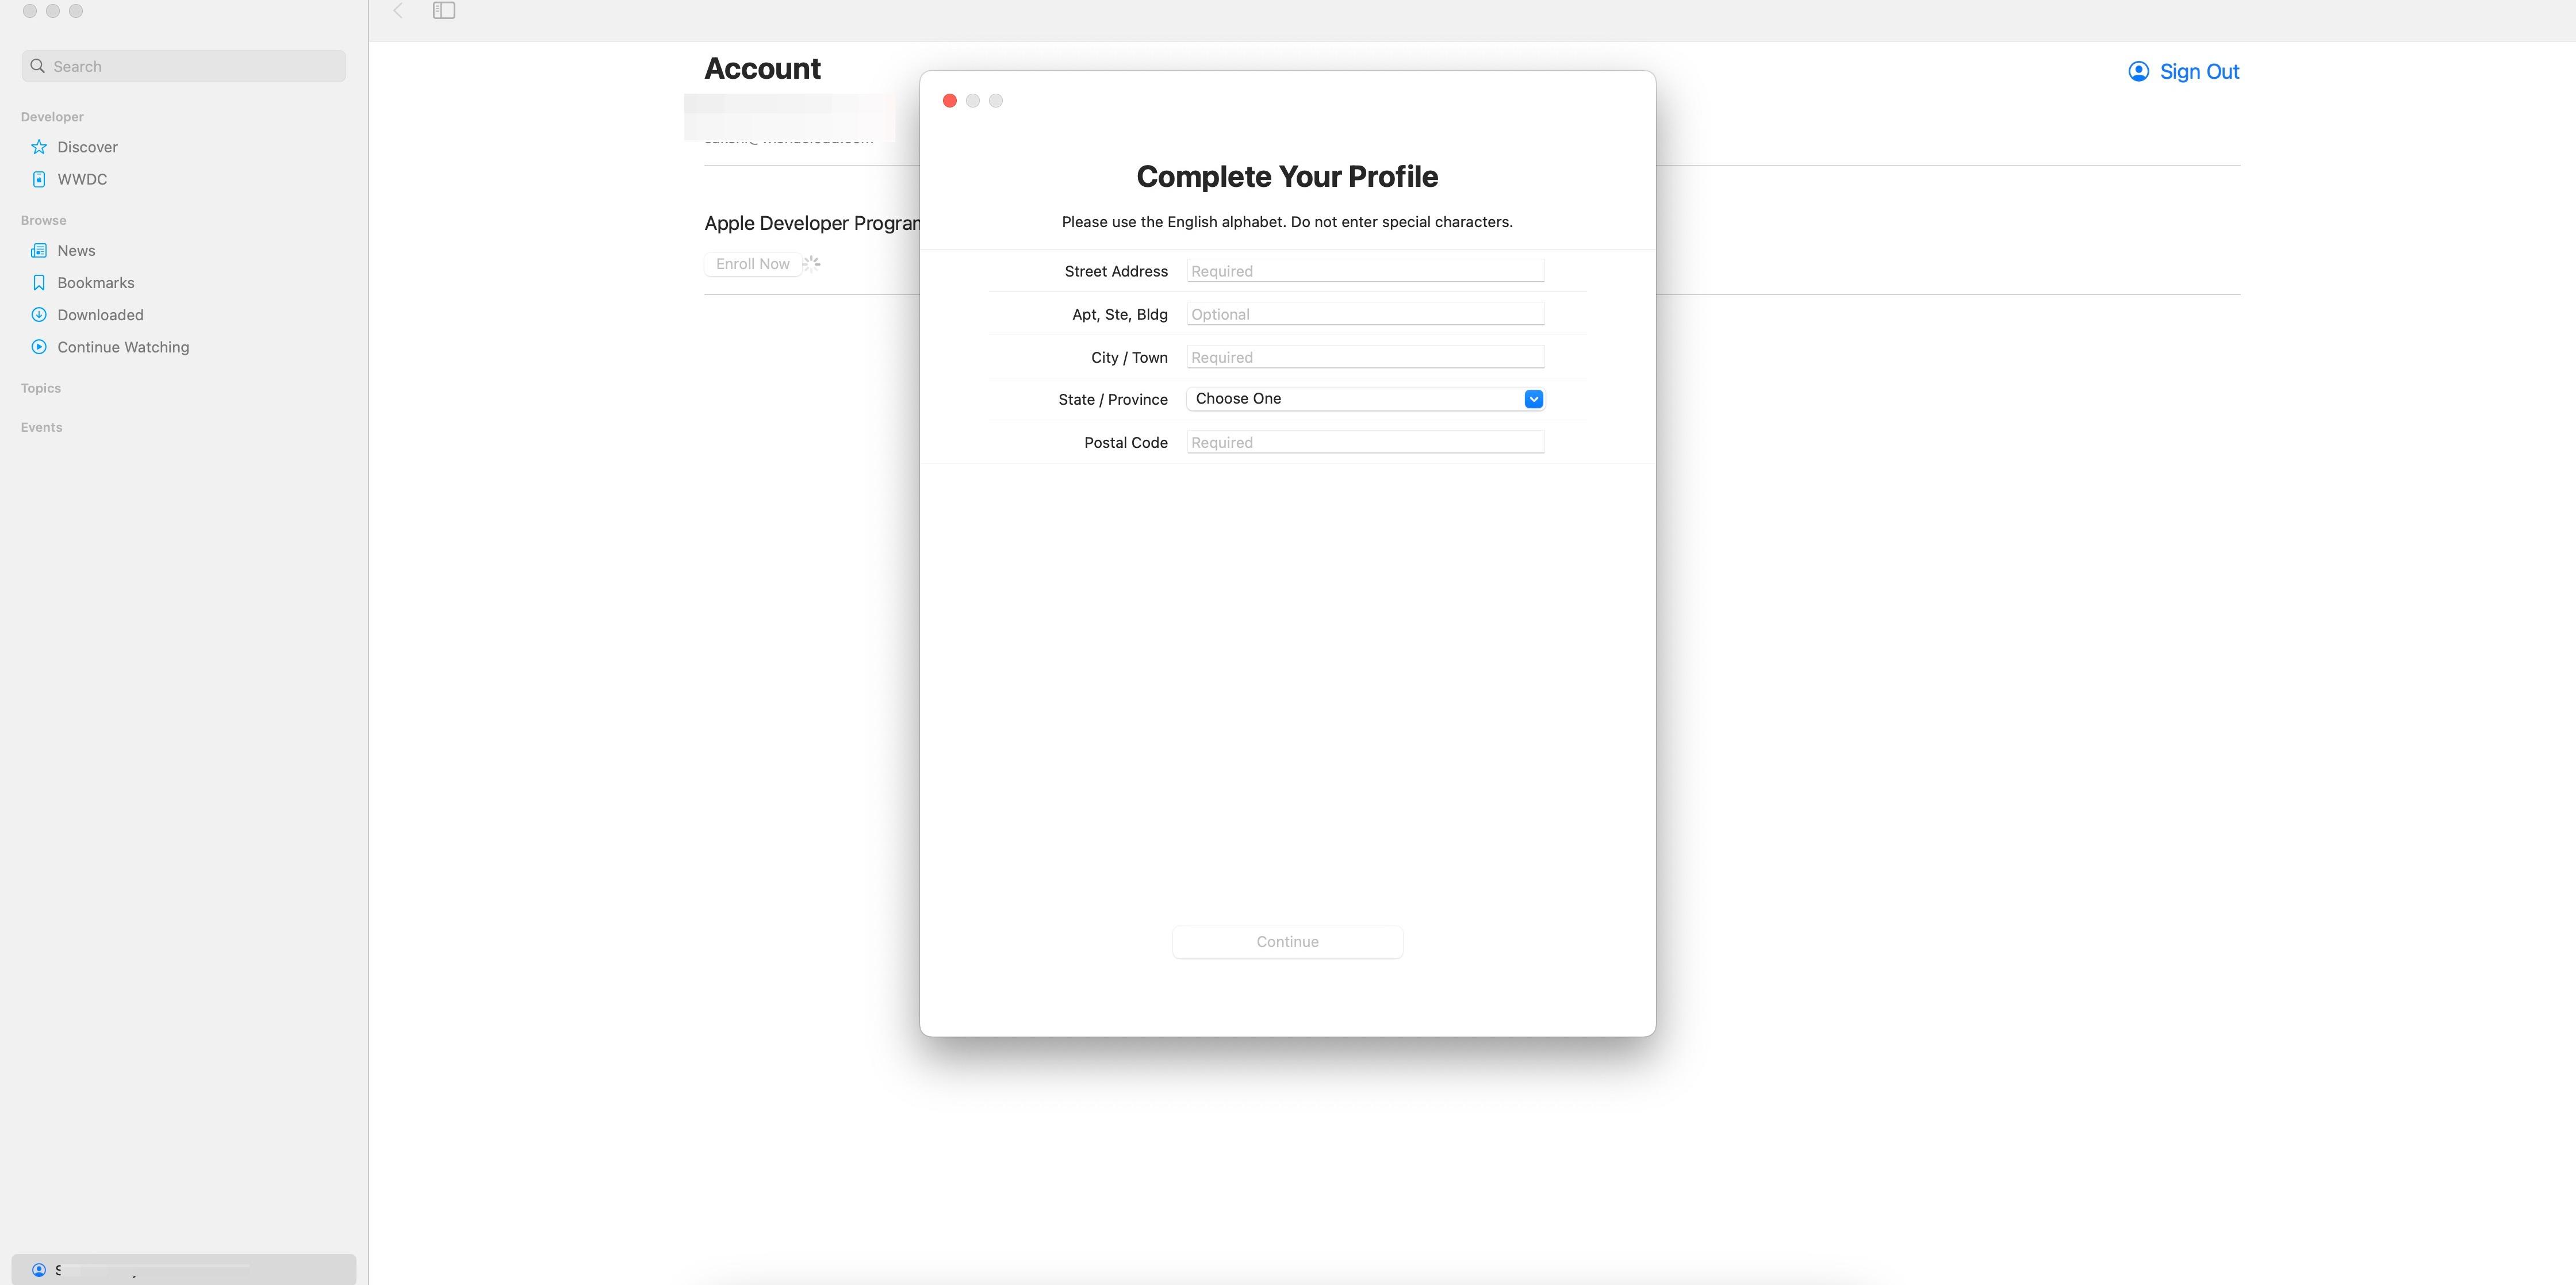The height and width of the screenshot is (1285, 2576).
Task: Open the Discover star icon
Action: pos(39,147)
